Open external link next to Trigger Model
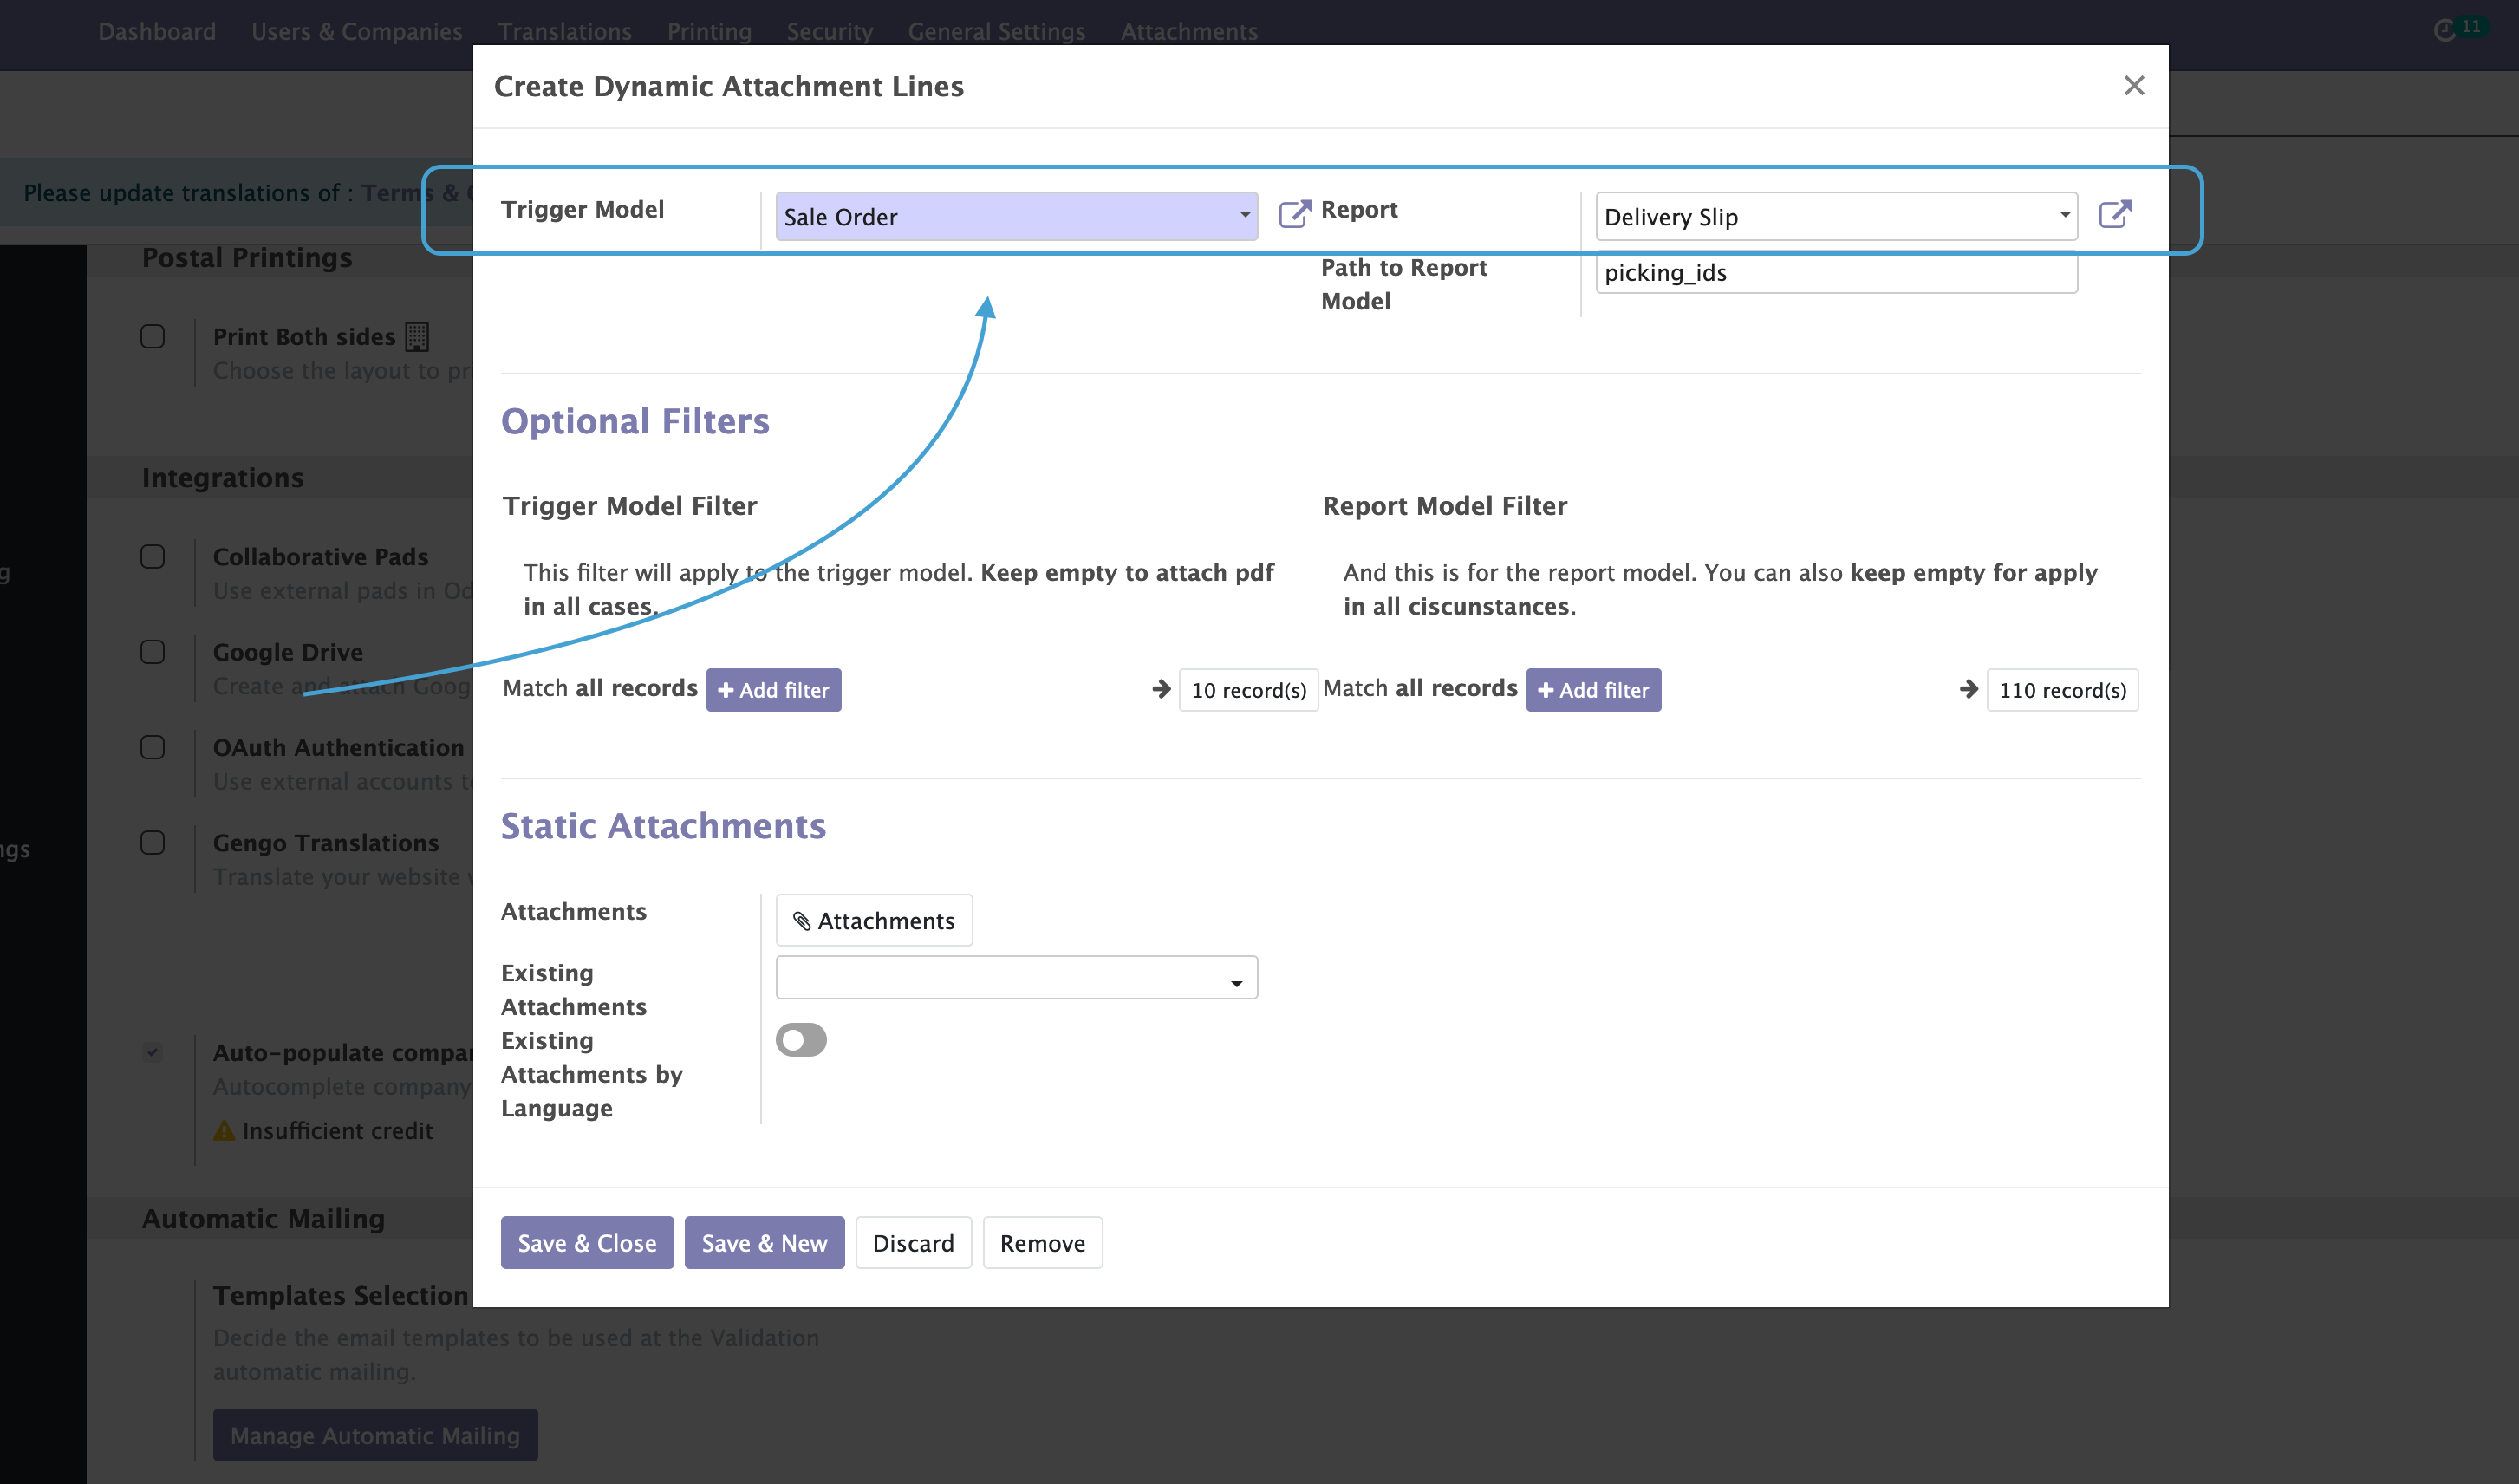The image size is (2519, 1484). 1294,214
